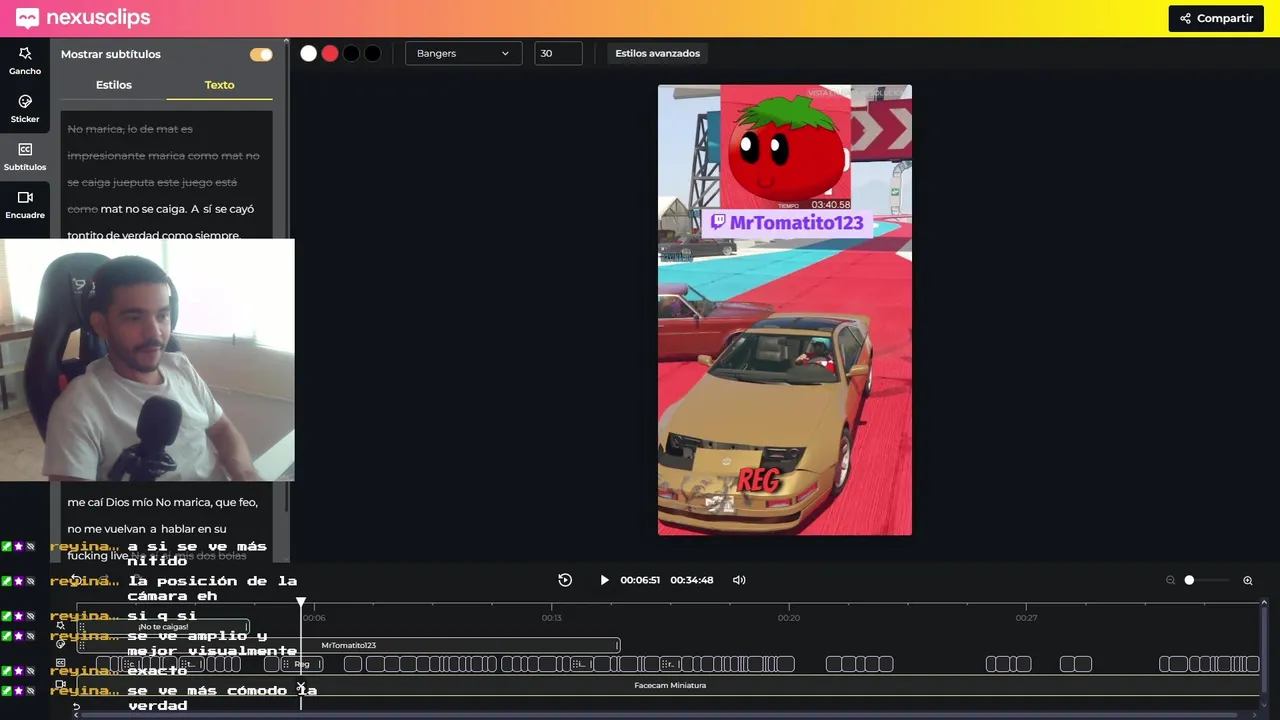1280x720 pixels.
Task: Click the line "No marica, lo de mat es"
Action: click(x=130, y=129)
